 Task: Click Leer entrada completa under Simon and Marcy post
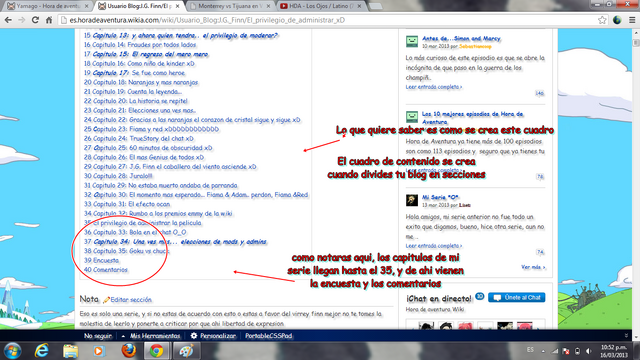pos(434,87)
